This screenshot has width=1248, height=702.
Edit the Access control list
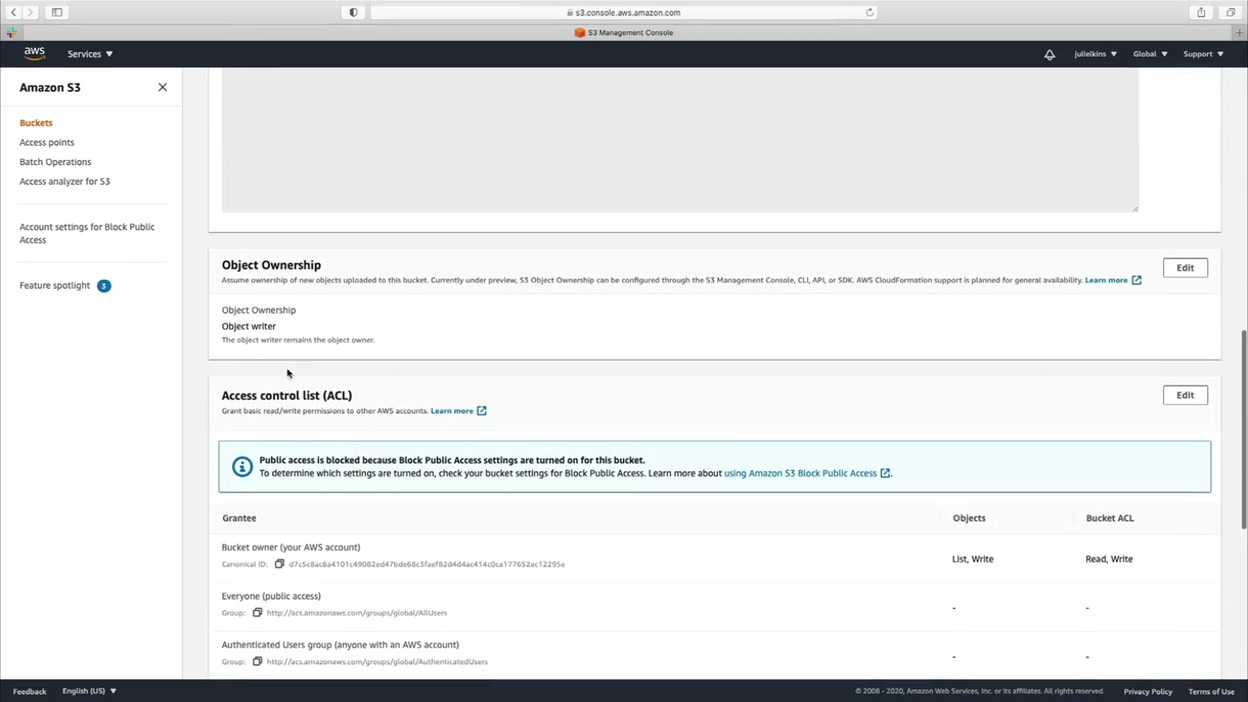(x=1185, y=395)
